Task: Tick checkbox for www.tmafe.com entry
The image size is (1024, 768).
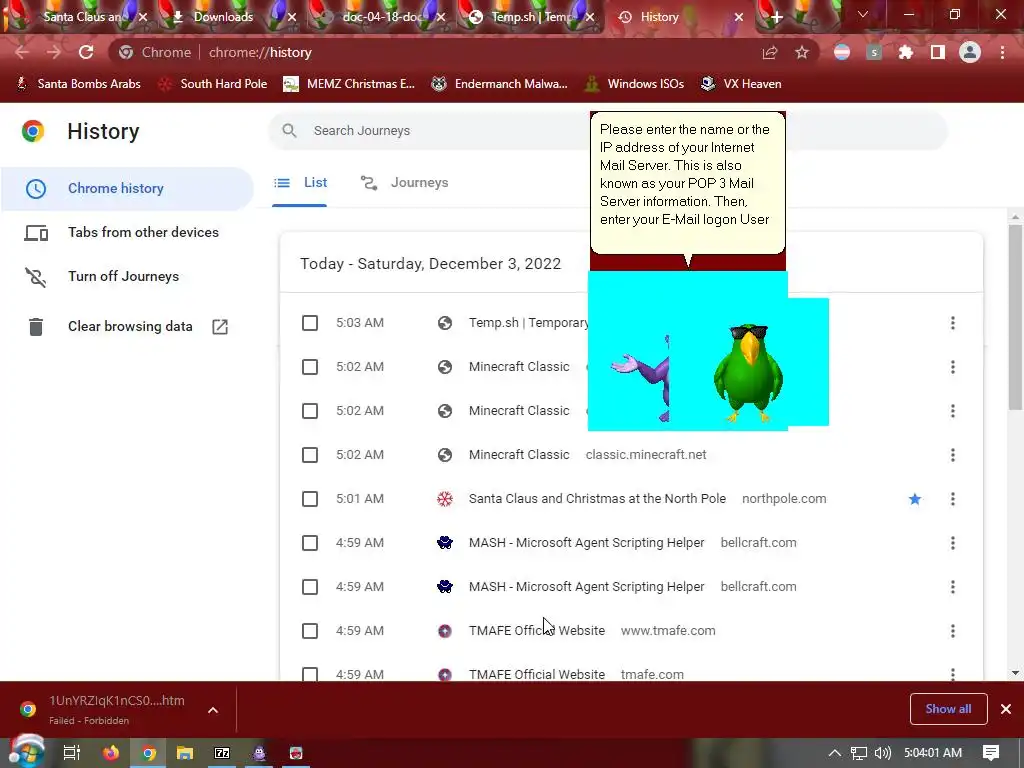Action: 310,631
